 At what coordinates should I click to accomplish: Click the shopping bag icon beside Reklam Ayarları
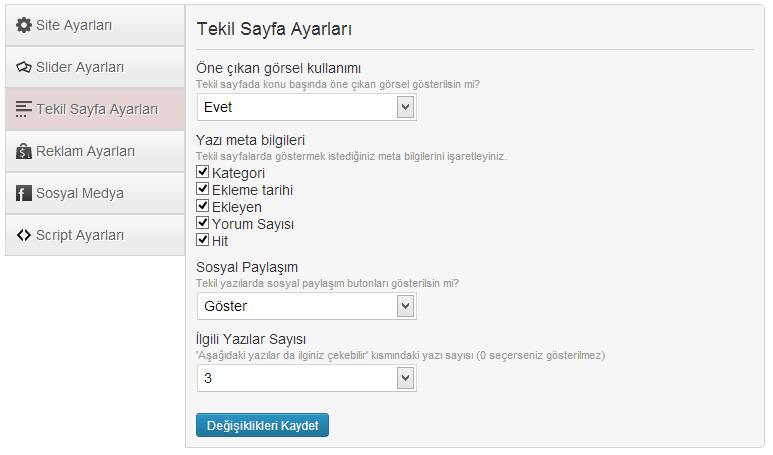[x=24, y=151]
